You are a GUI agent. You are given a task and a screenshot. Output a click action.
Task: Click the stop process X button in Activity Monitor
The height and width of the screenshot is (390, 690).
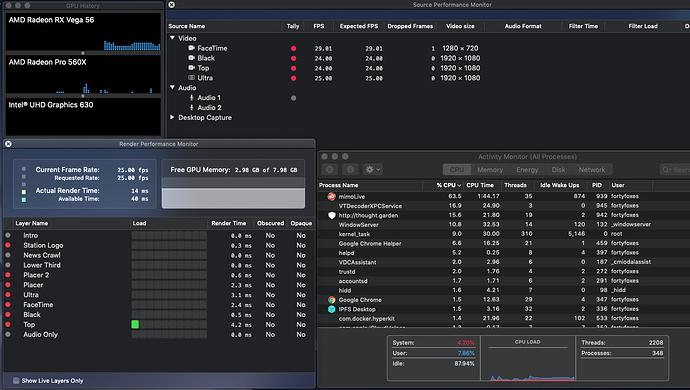(x=330, y=169)
